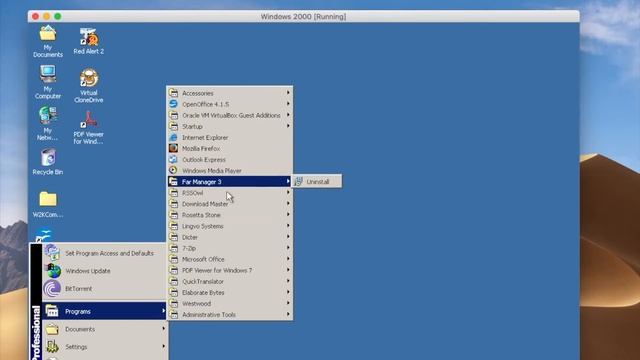Select the Far Manager 3 menu entry
This screenshot has height=360, width=640.
pyautogui.click(x=230, y=182)
